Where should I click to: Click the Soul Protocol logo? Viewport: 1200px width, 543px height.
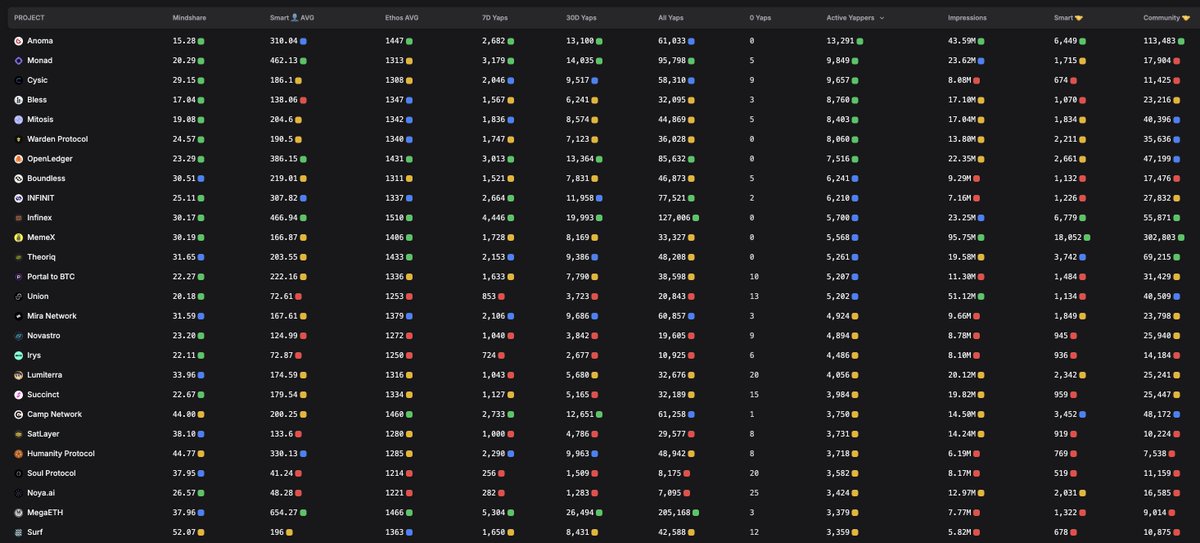[18, 473]
